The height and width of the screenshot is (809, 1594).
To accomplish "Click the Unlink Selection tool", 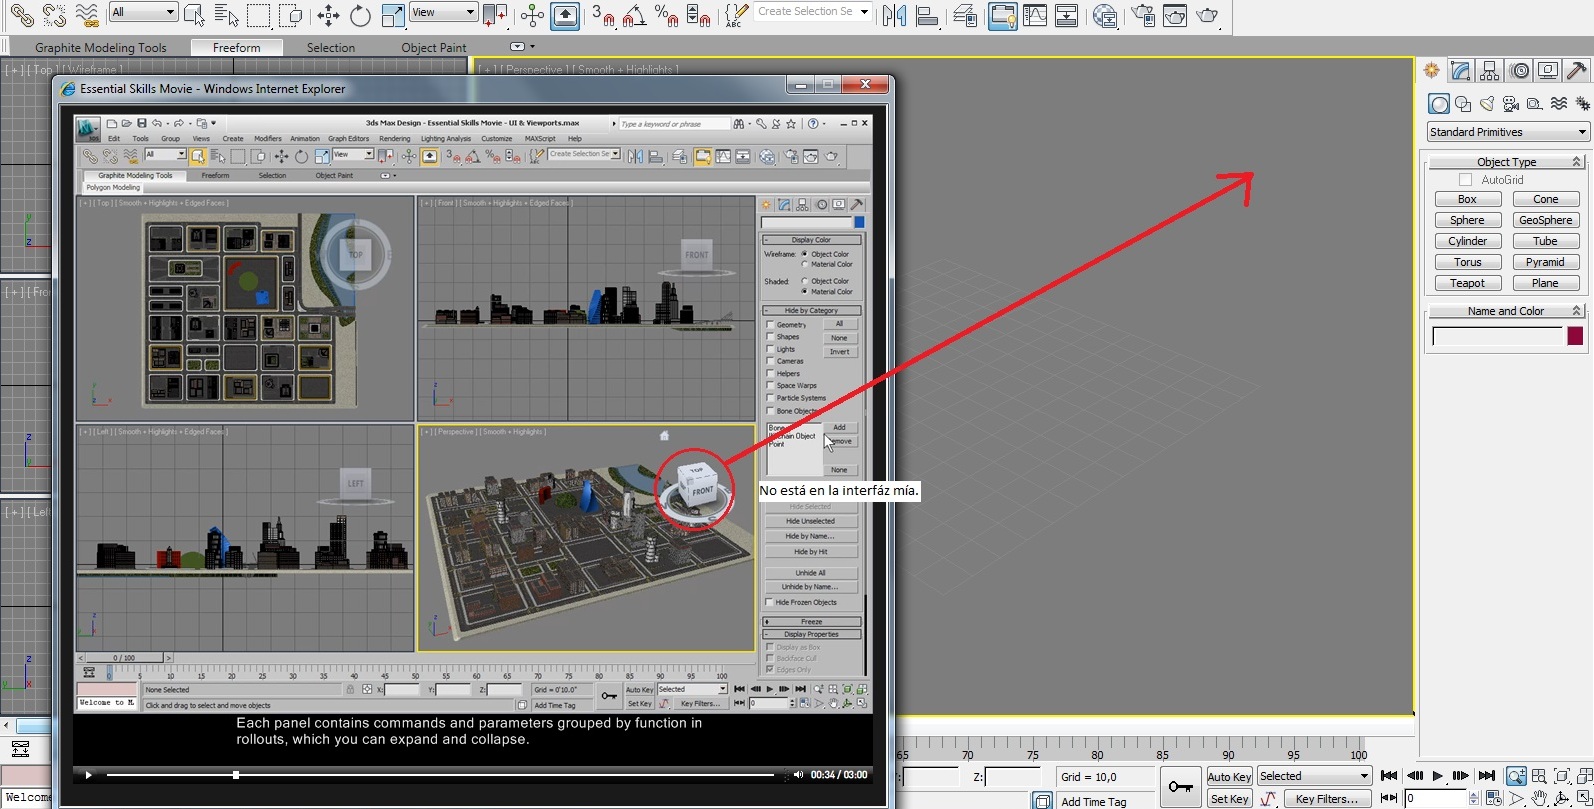I will 54,14.
